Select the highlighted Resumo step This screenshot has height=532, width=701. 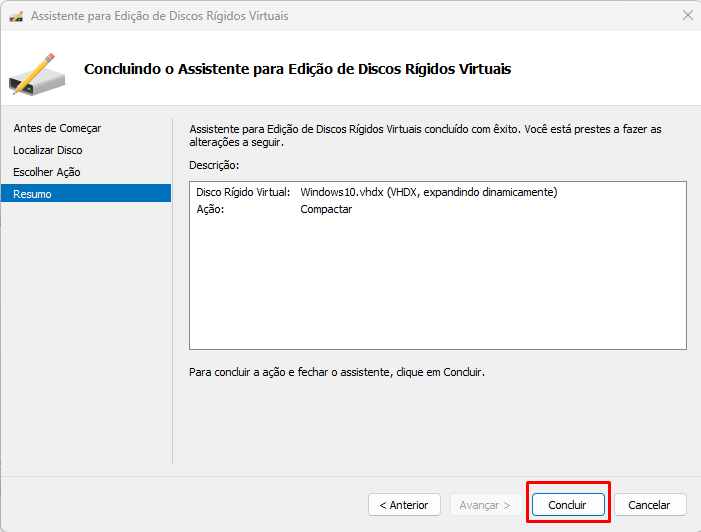tap(32, 194)
